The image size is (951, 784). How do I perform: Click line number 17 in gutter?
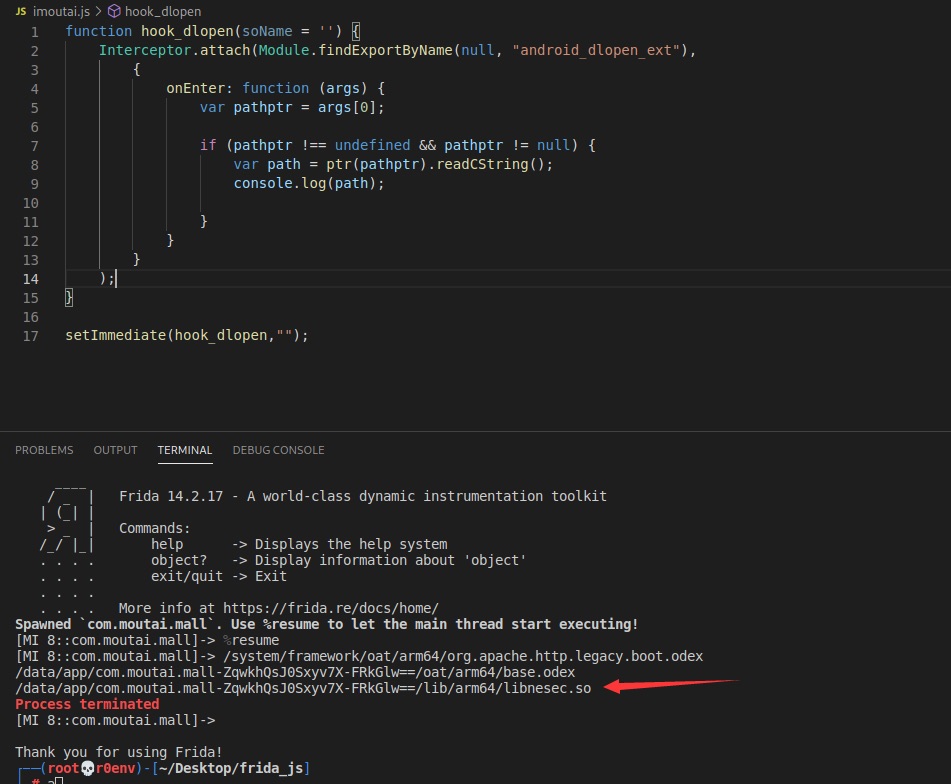[x=31, y=336]
